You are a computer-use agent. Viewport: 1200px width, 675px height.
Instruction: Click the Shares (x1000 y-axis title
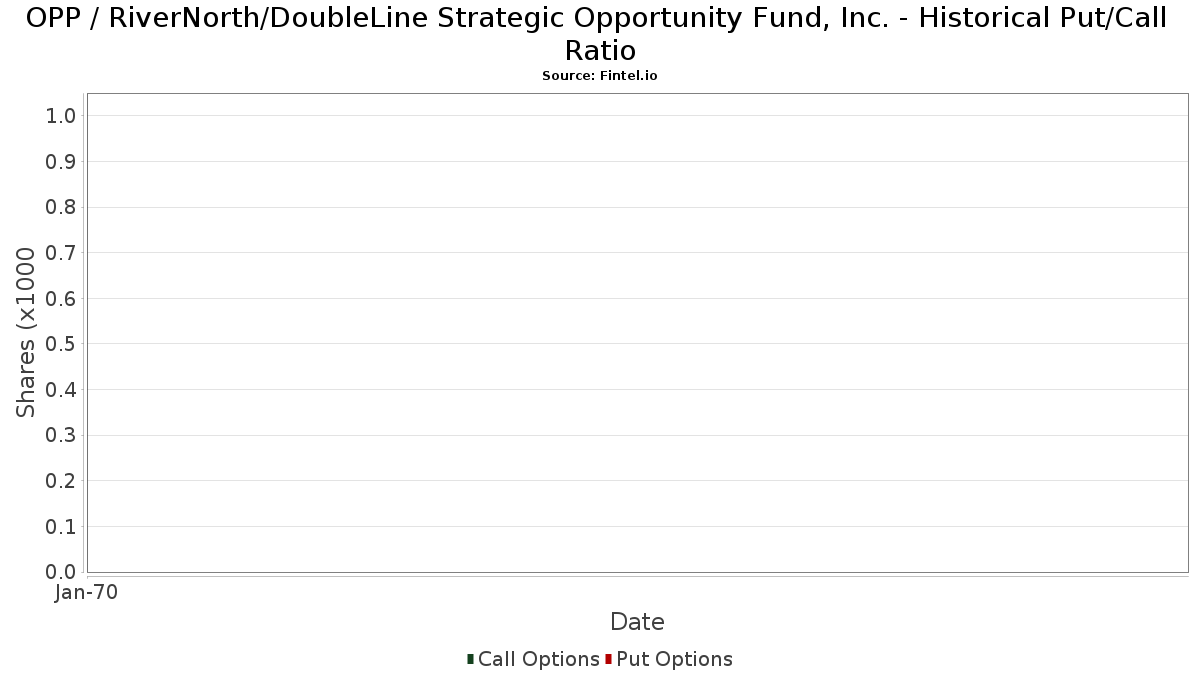tap(26, 333)
